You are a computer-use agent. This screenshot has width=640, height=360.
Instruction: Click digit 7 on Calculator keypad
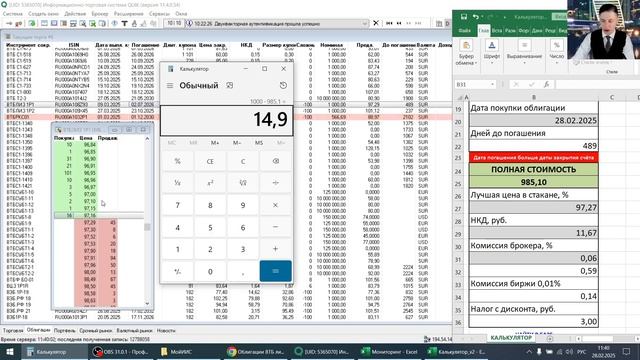click(178, 205)
